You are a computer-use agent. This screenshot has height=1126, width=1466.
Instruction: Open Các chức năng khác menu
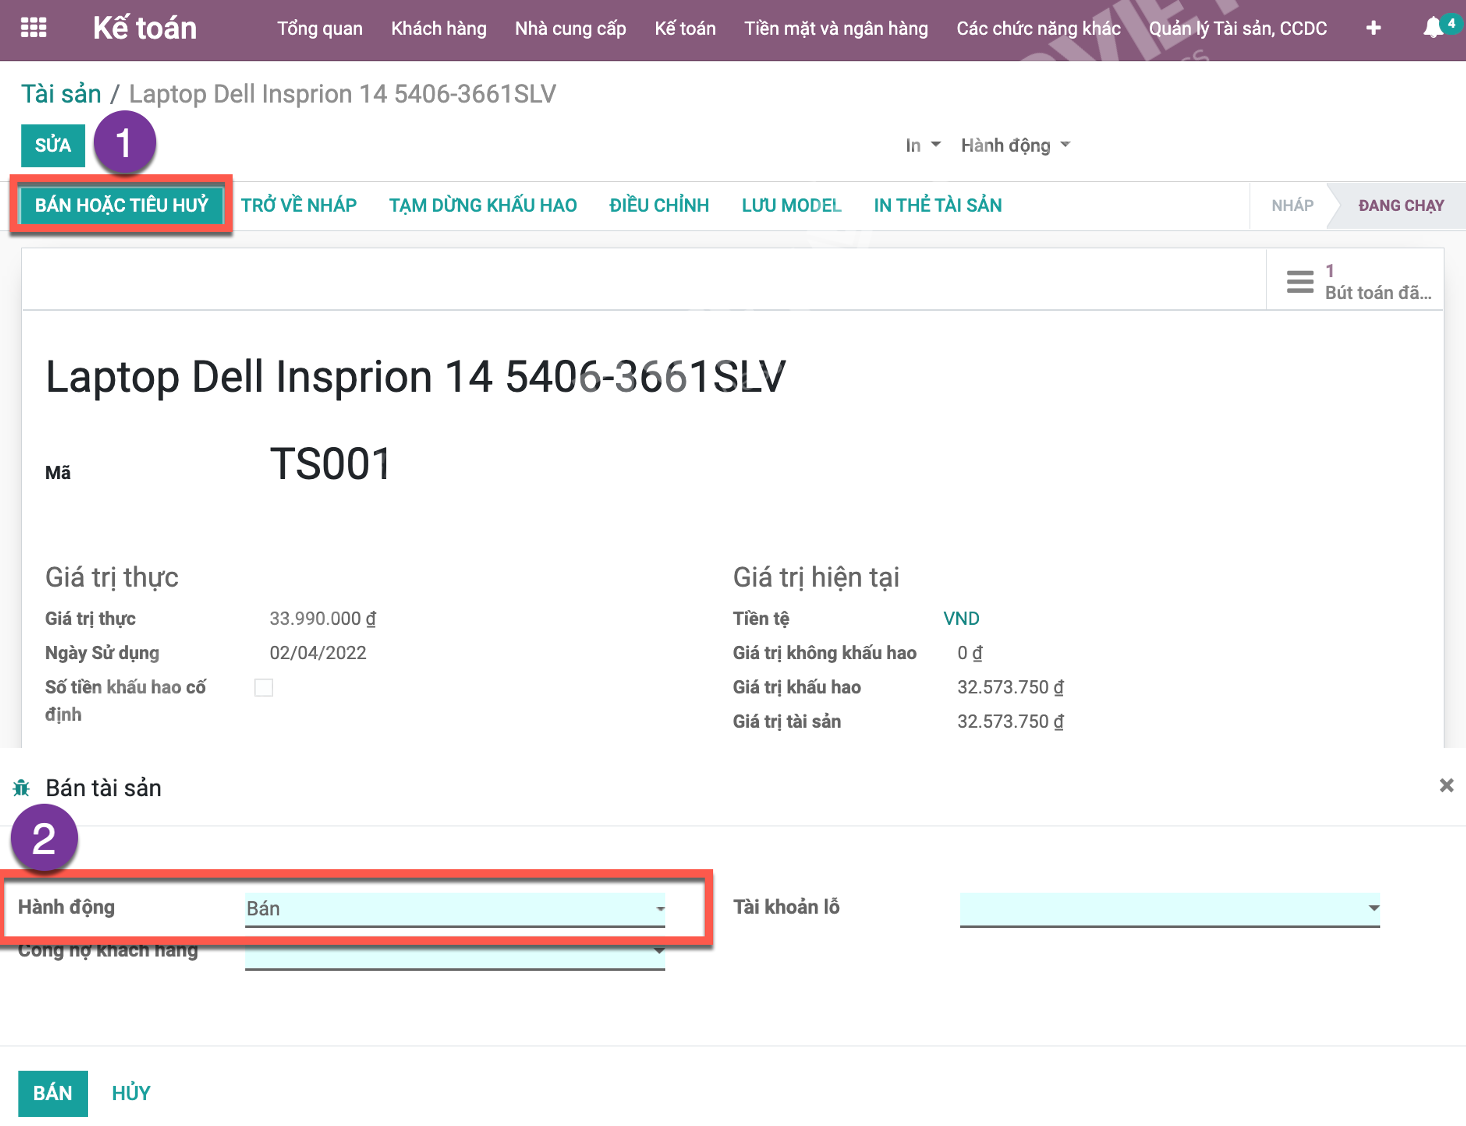pyautogui.click(x=1038, y=29)
